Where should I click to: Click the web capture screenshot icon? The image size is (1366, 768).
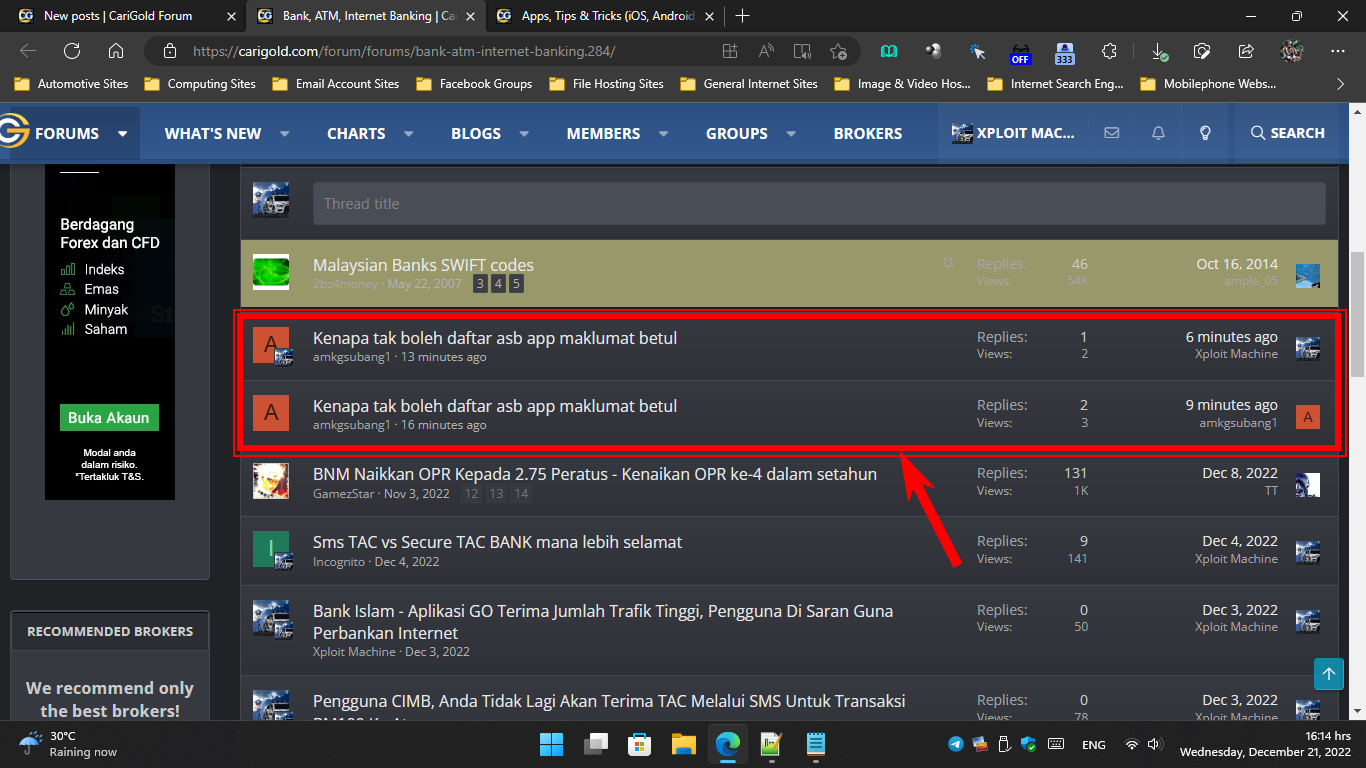coord(1202,51)
